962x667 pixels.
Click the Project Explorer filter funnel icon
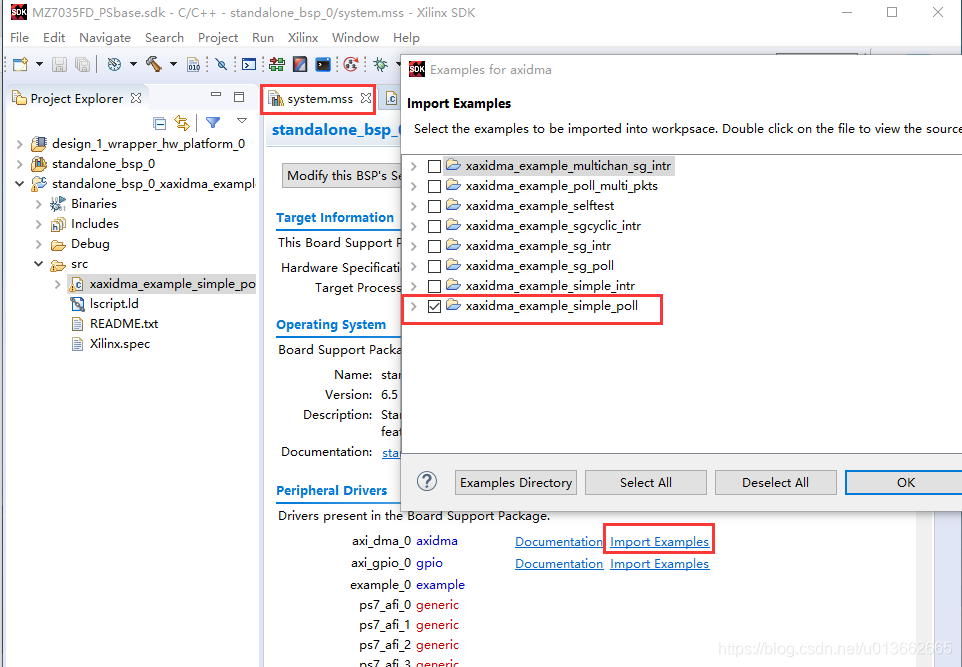213,123
